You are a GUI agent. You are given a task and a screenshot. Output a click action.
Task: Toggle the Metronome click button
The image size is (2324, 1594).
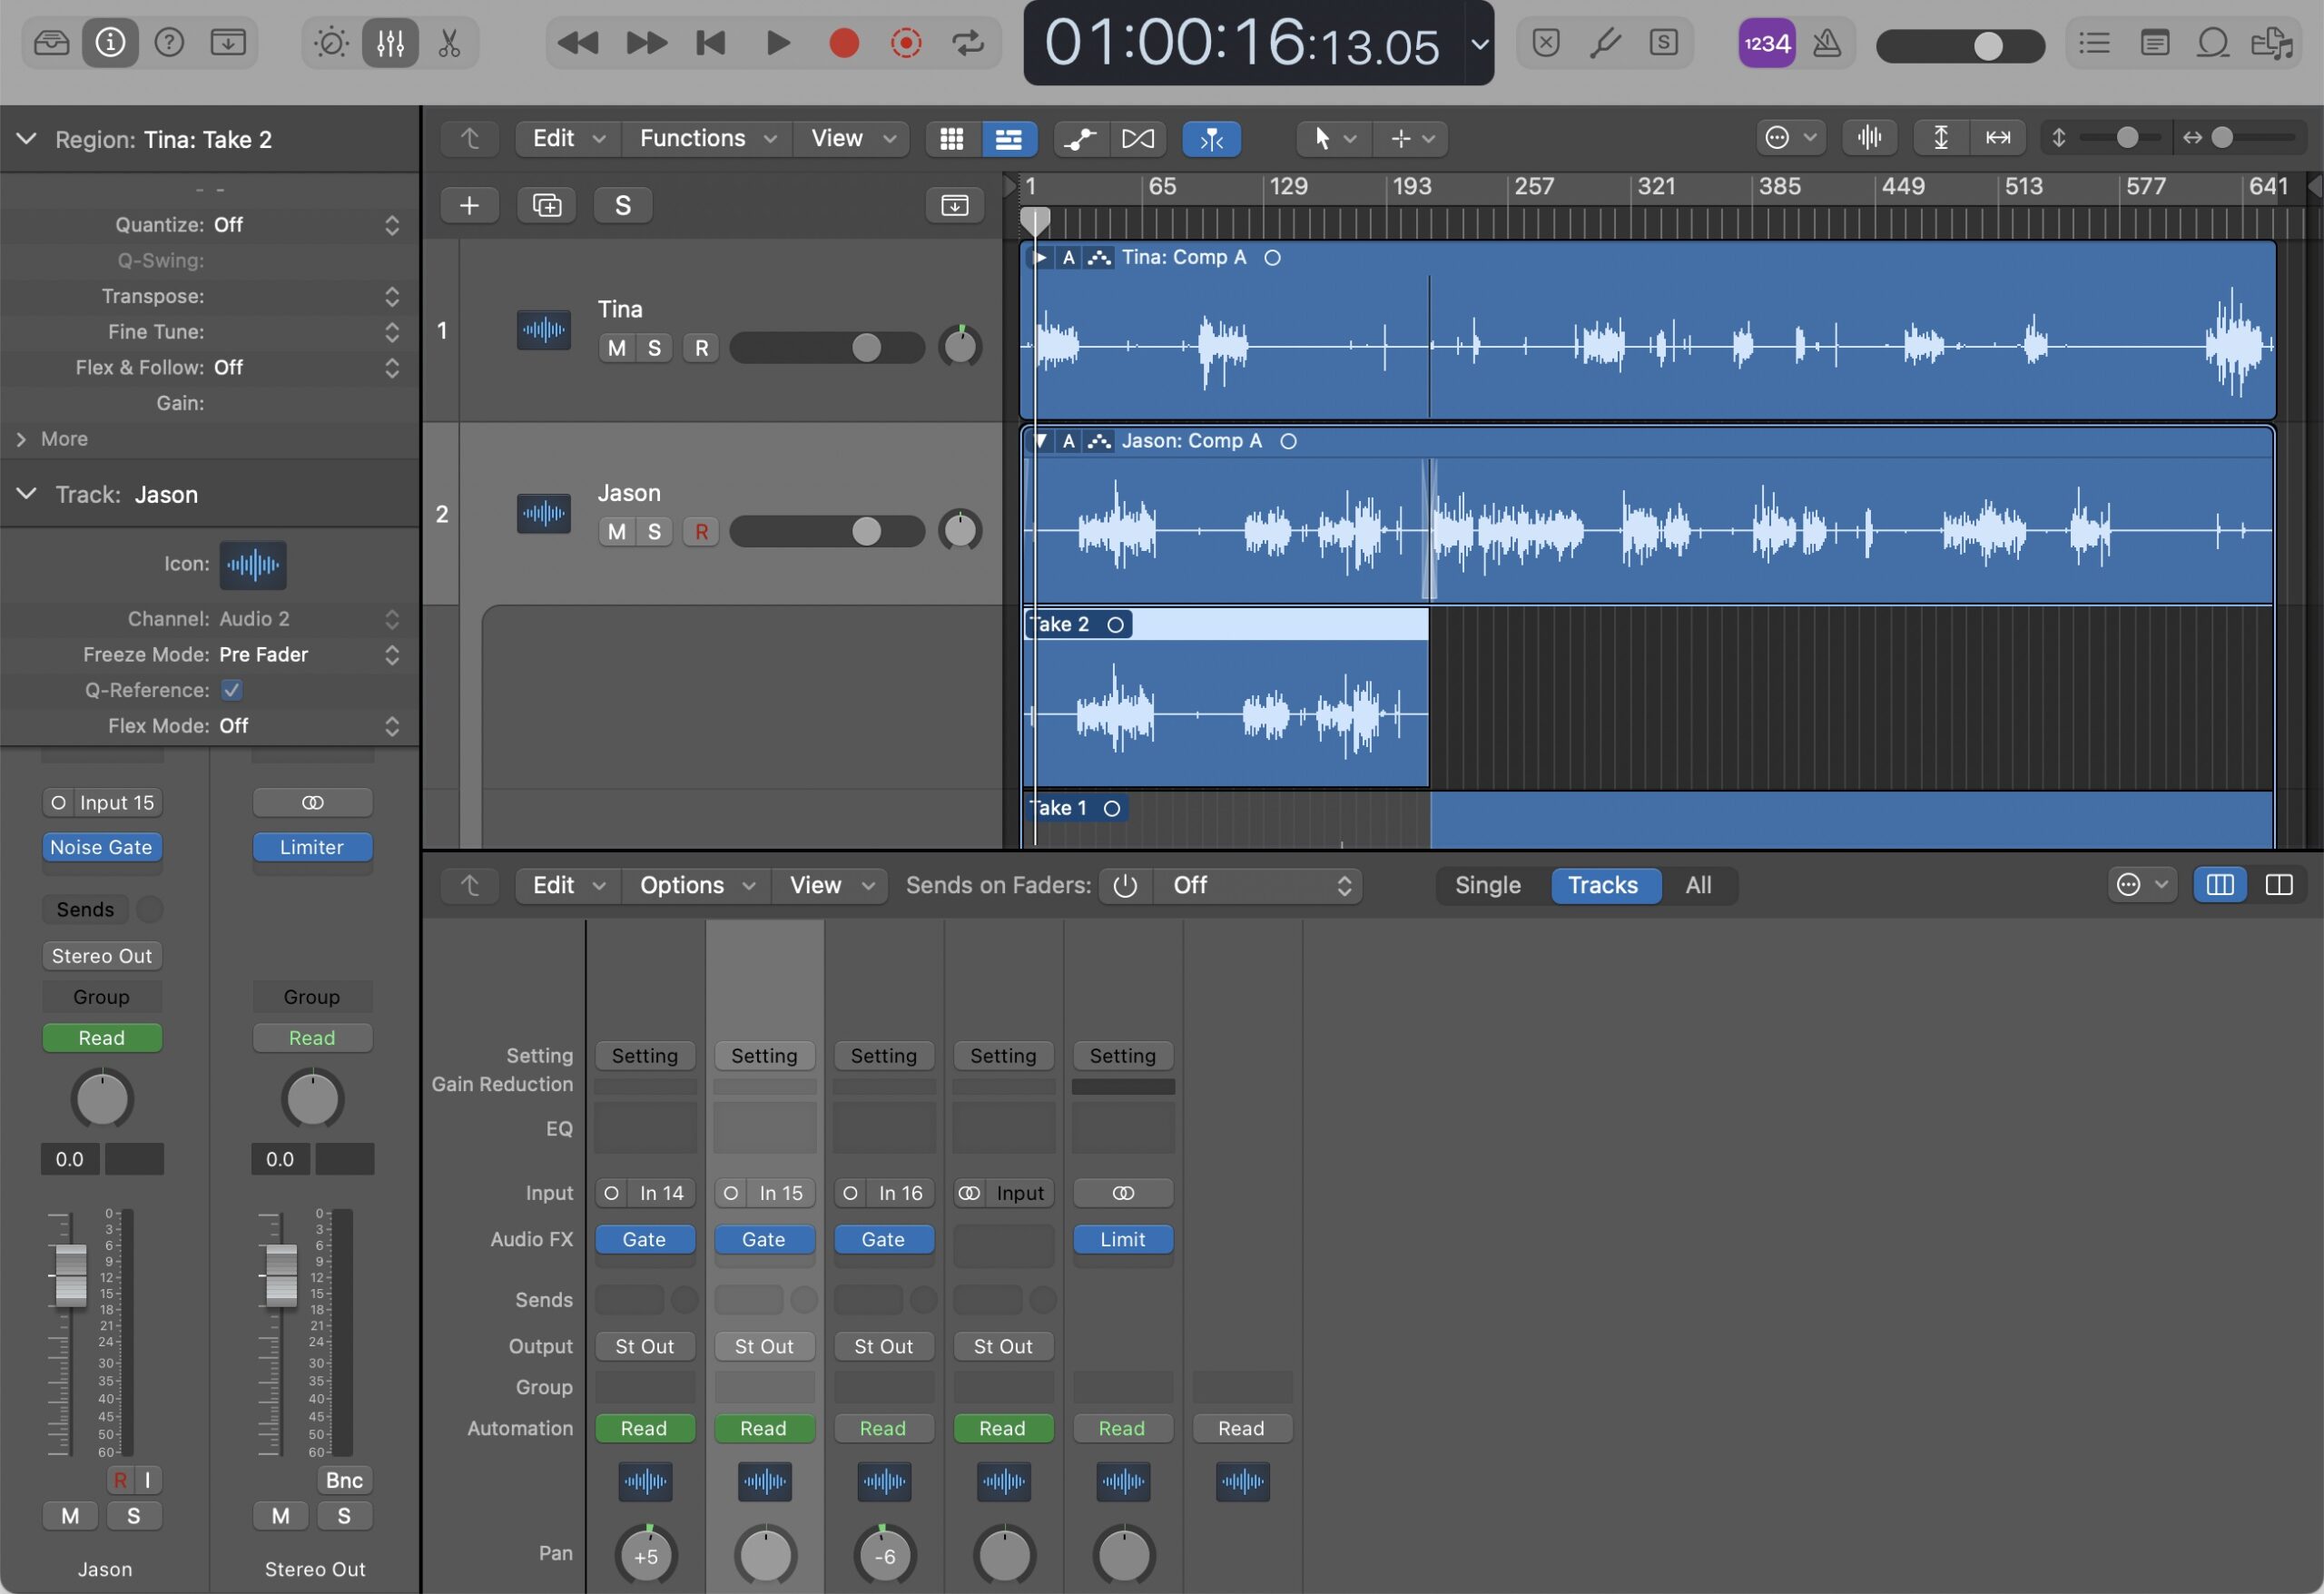coord(1827,43)
